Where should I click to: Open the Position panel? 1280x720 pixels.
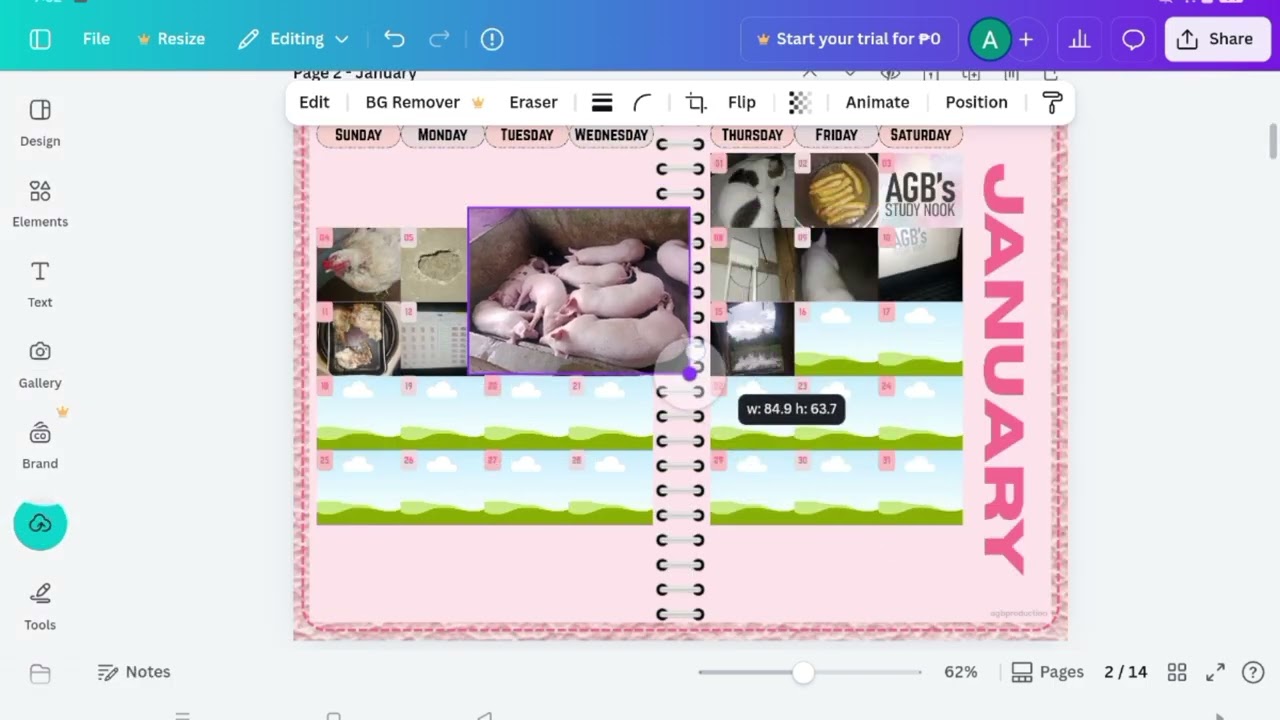(x=976, y=102)
